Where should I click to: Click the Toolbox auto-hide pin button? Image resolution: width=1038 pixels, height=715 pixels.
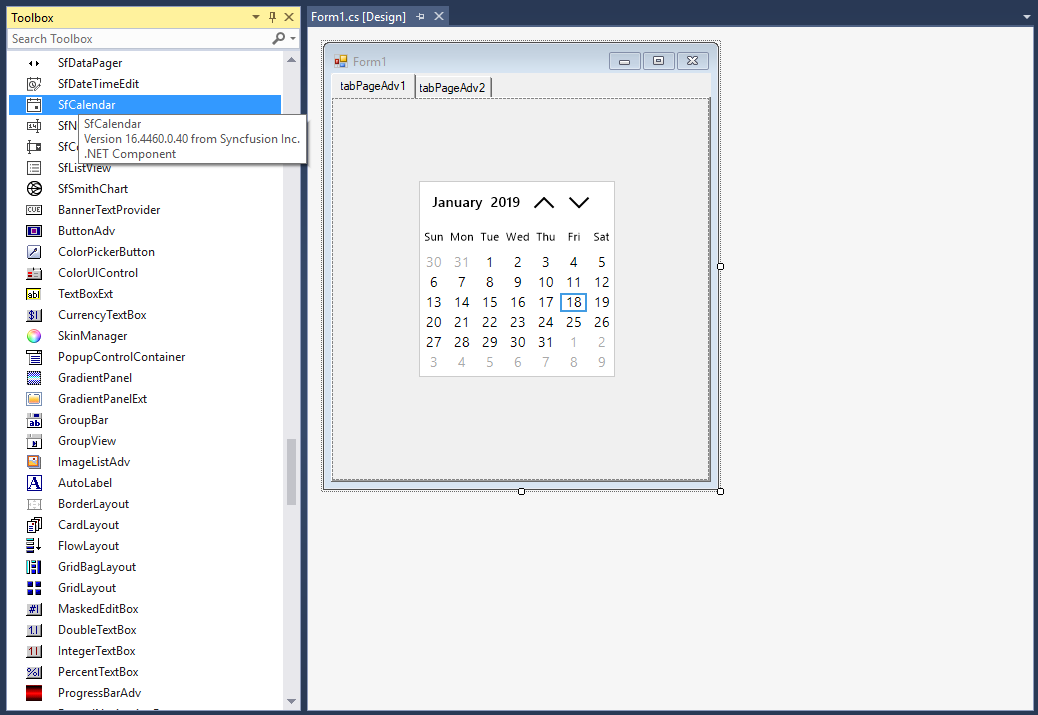click(272, 17)
